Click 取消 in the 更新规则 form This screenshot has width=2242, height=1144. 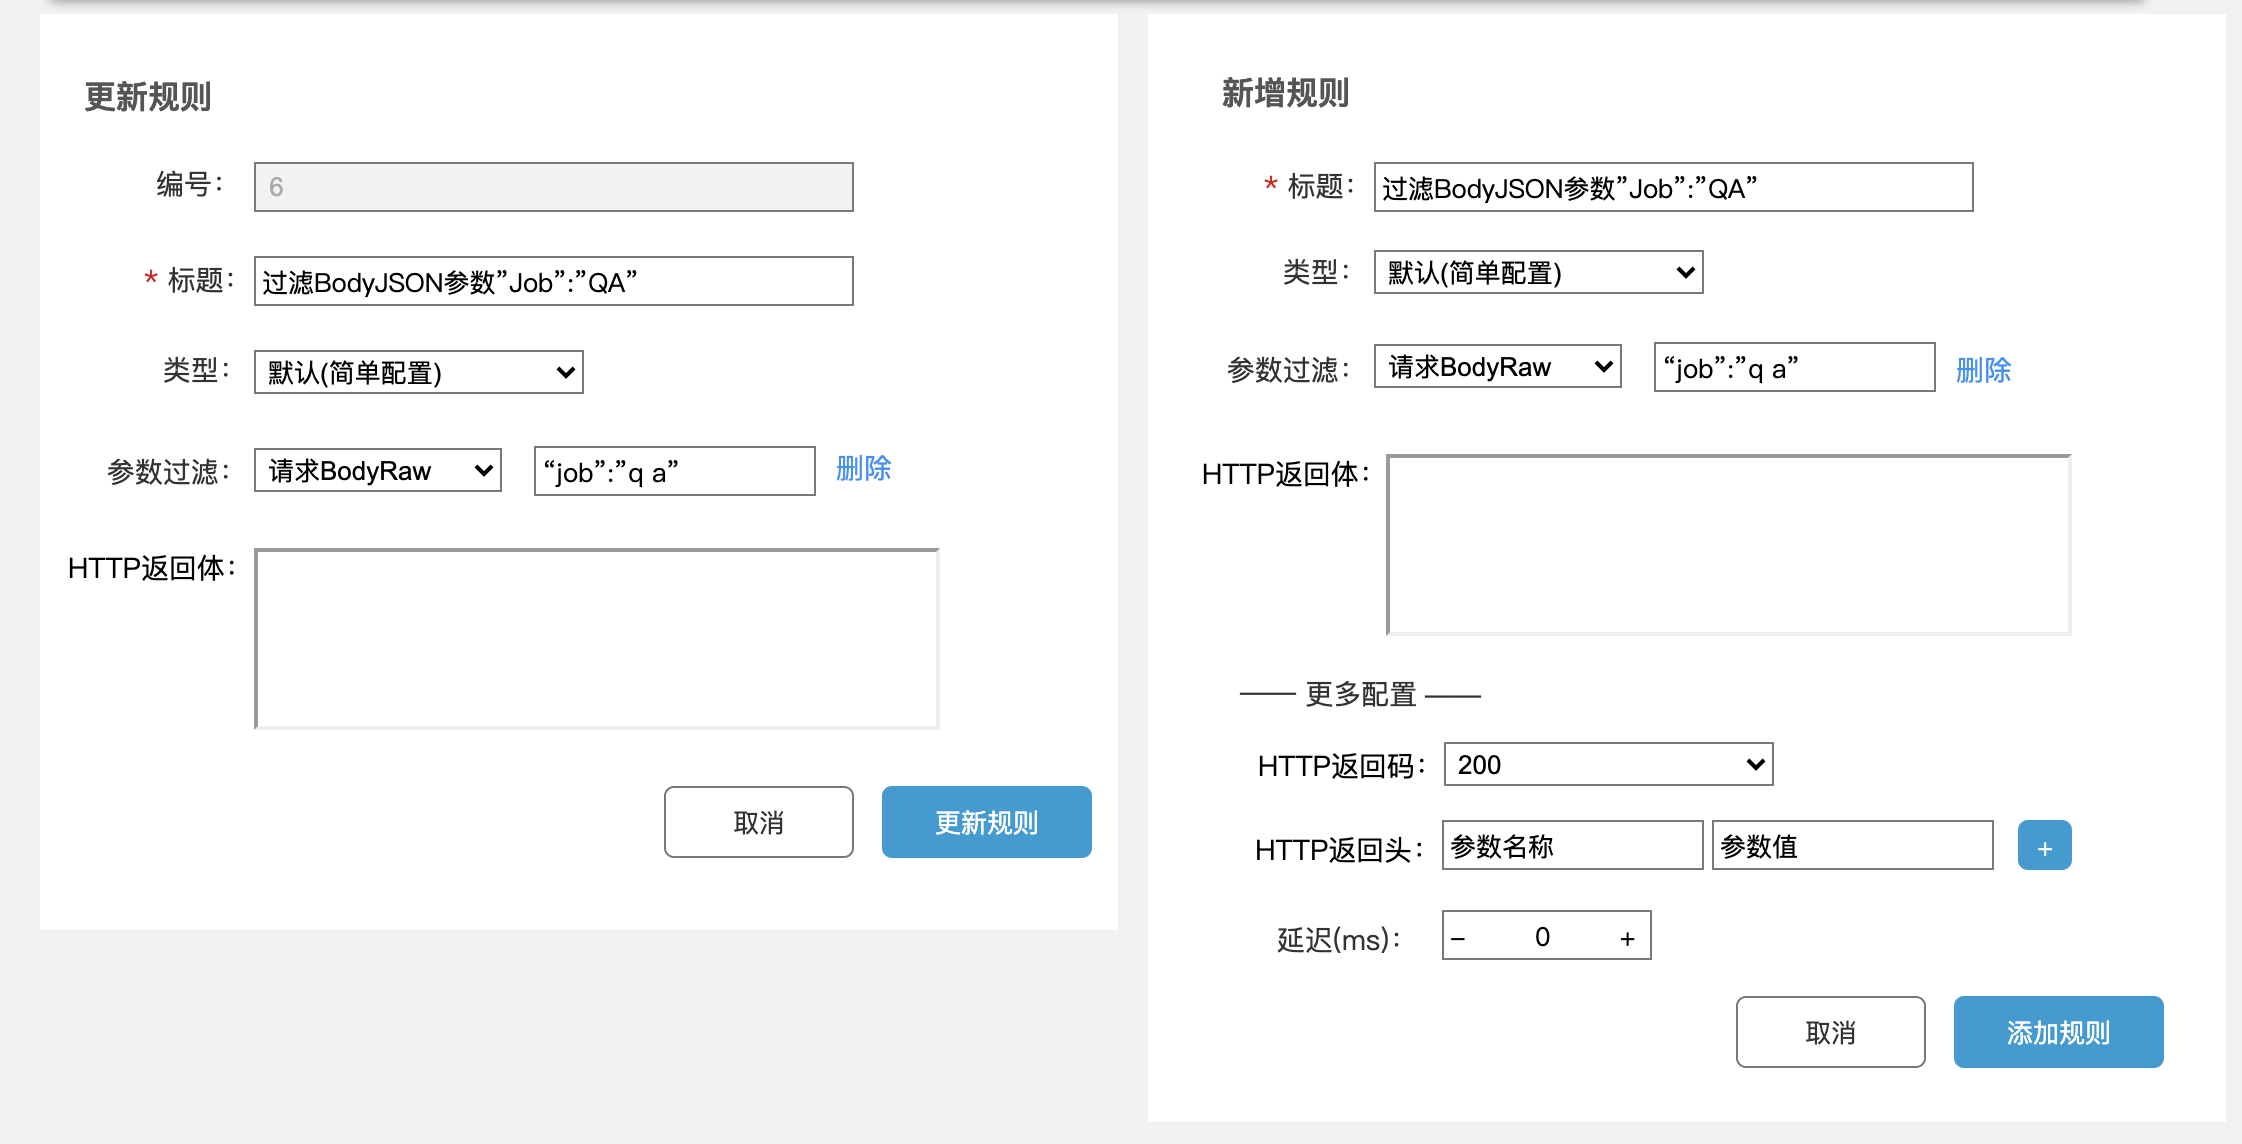[x=758, y=822]
